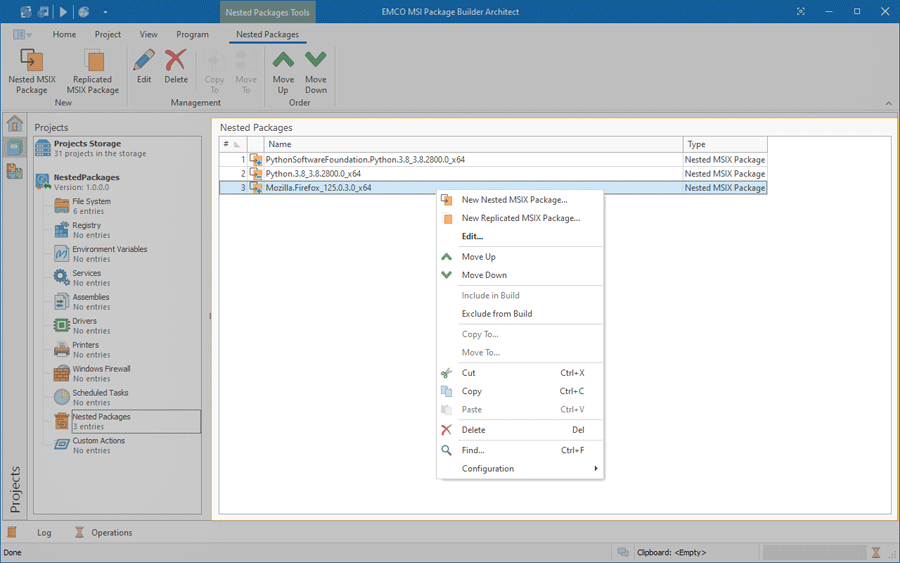
Task: Select the Scheduled Tasks node
Action: [x=100, y=398]
